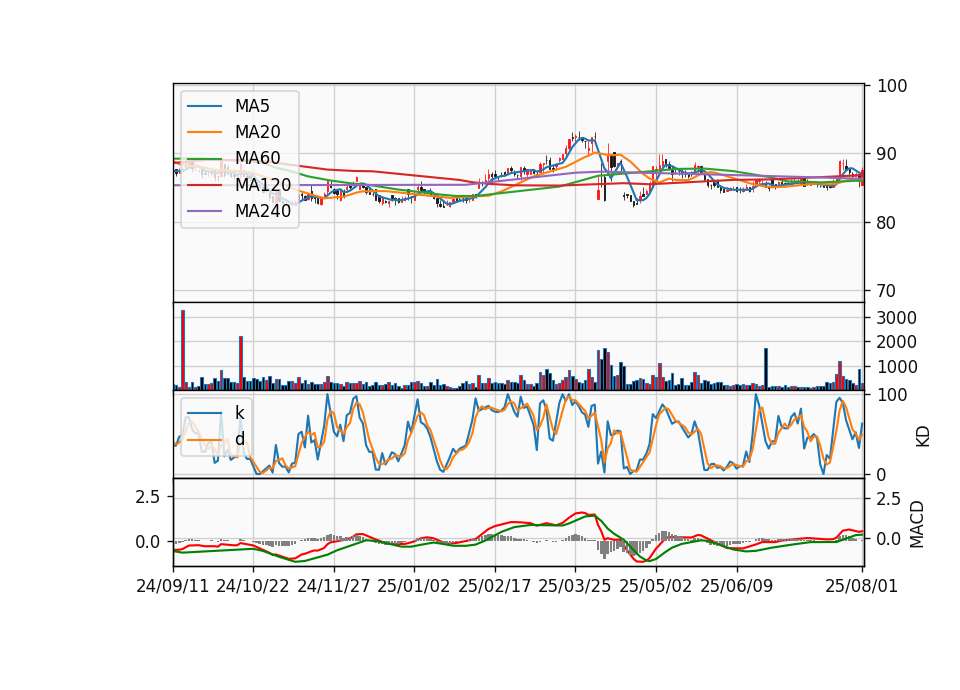Viewport: 960px width, 690px height.
Task: Click the 25/03/25 date label
Action: [574, 586]
